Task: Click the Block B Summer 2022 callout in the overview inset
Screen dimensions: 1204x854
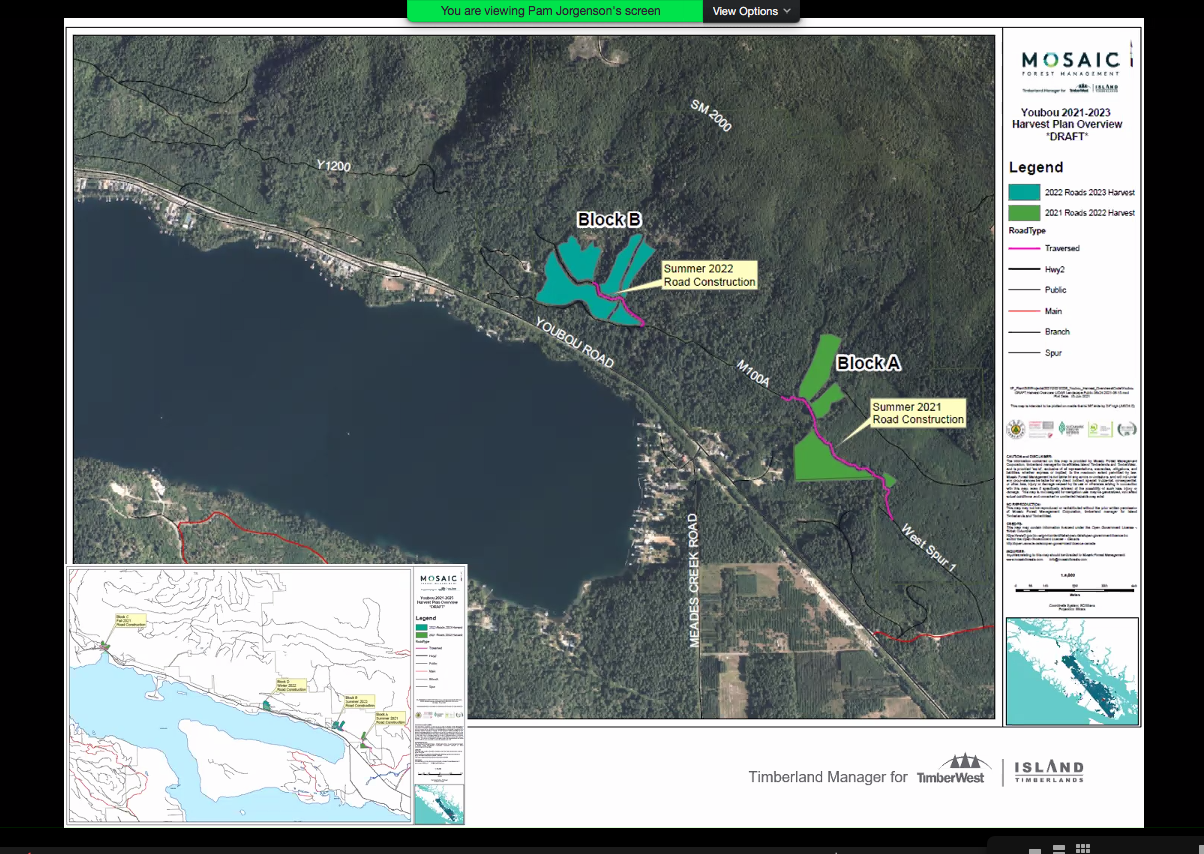Action: click(361, 701)
